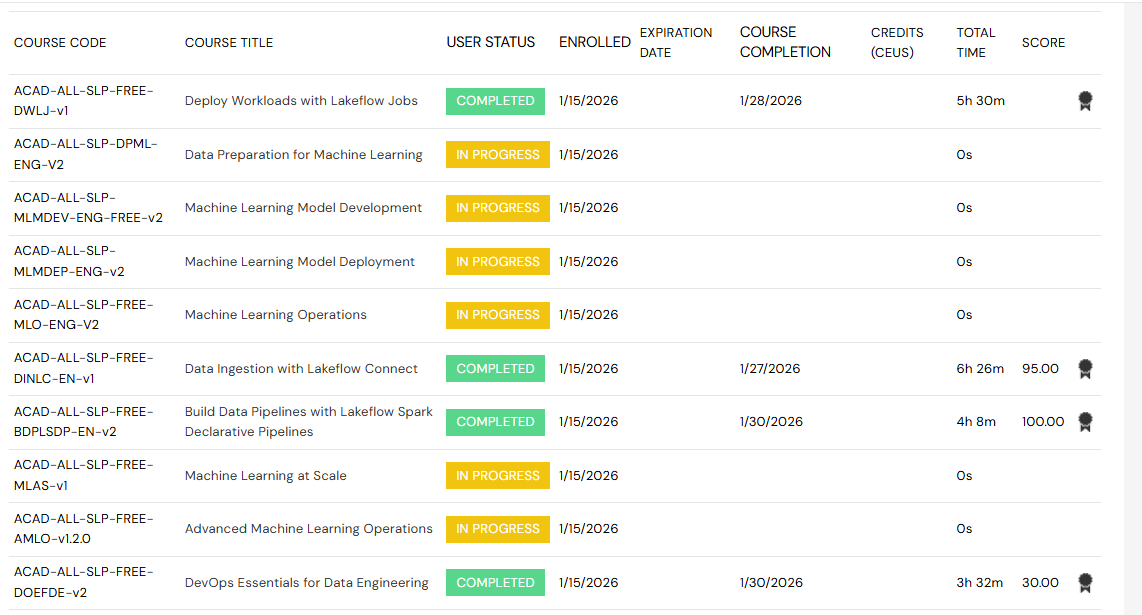Image resolution: width=1142 pixels, height=615 pixels.
Task: View certificate badge for DevOps Essentials course
Action: [1085, 583]
